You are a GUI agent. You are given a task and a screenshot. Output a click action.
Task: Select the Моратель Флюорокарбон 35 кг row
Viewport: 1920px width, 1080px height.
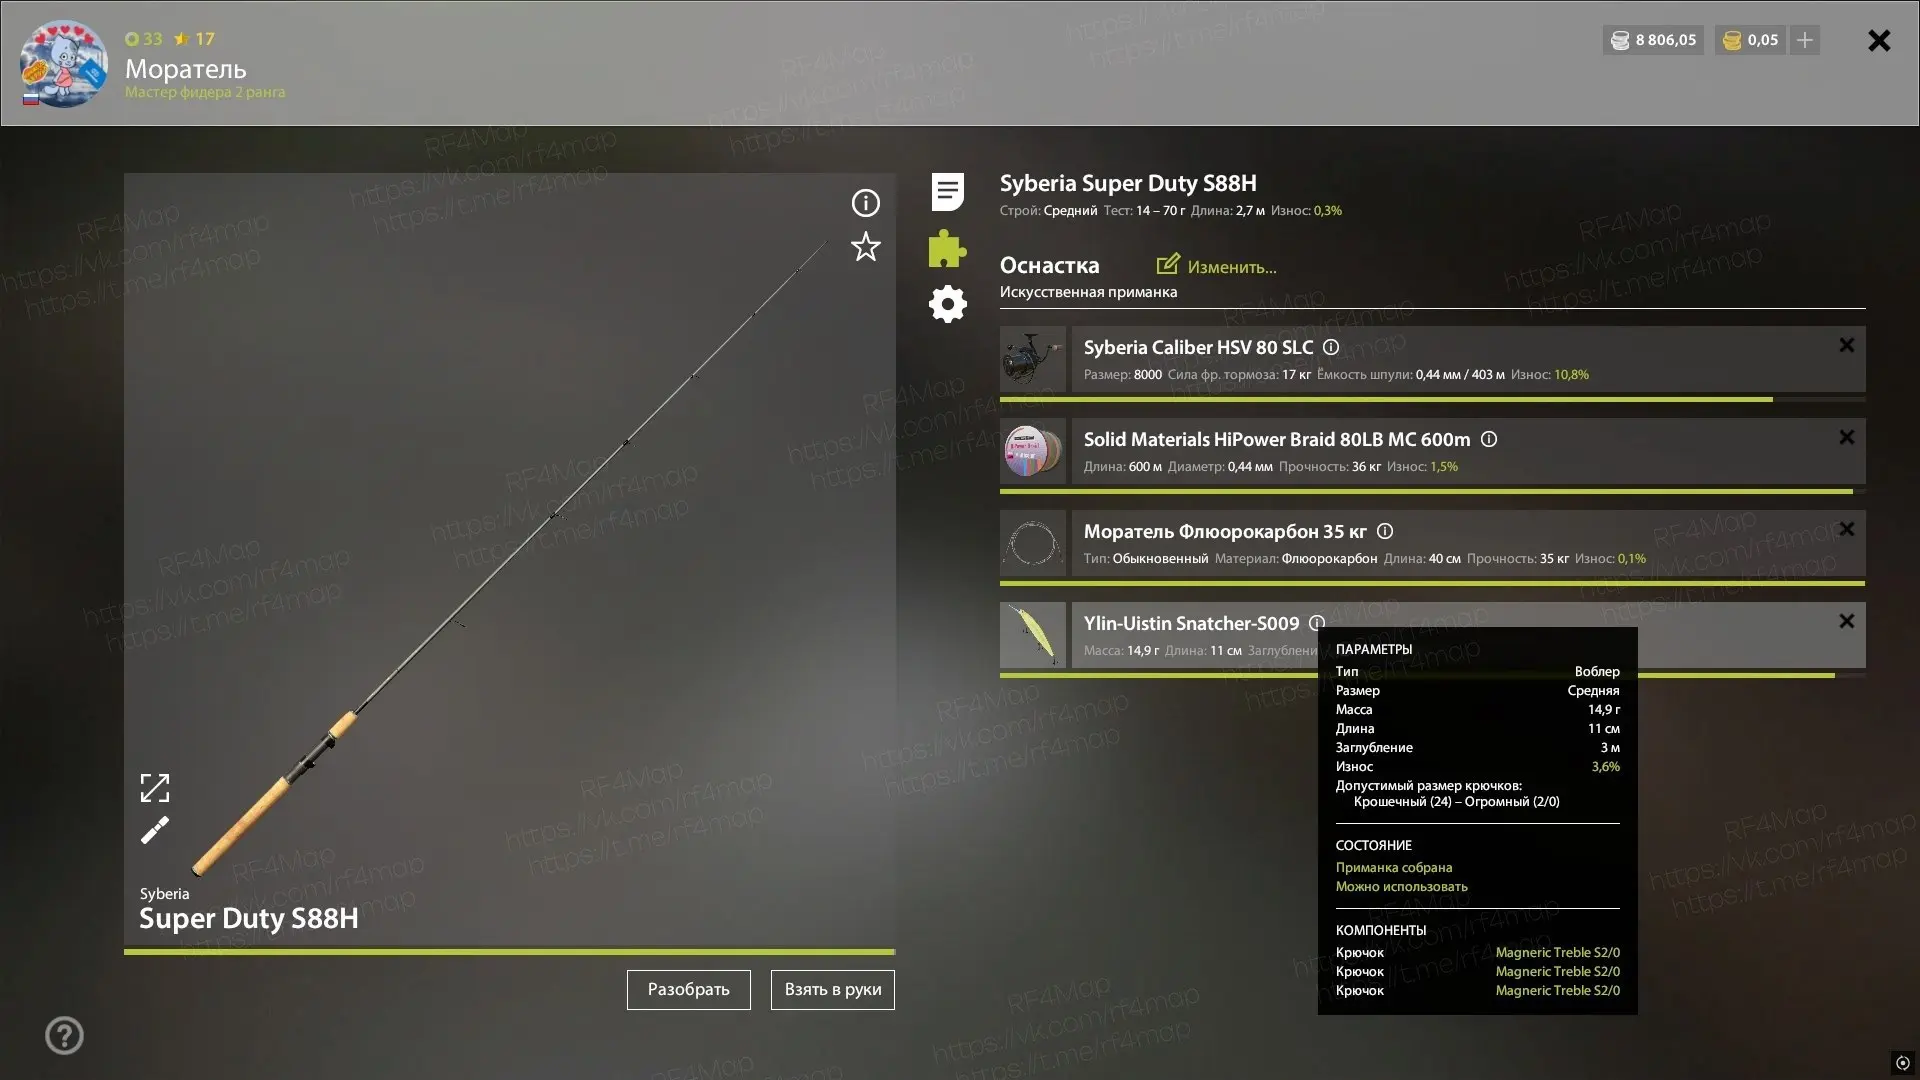click(1468, 542)
